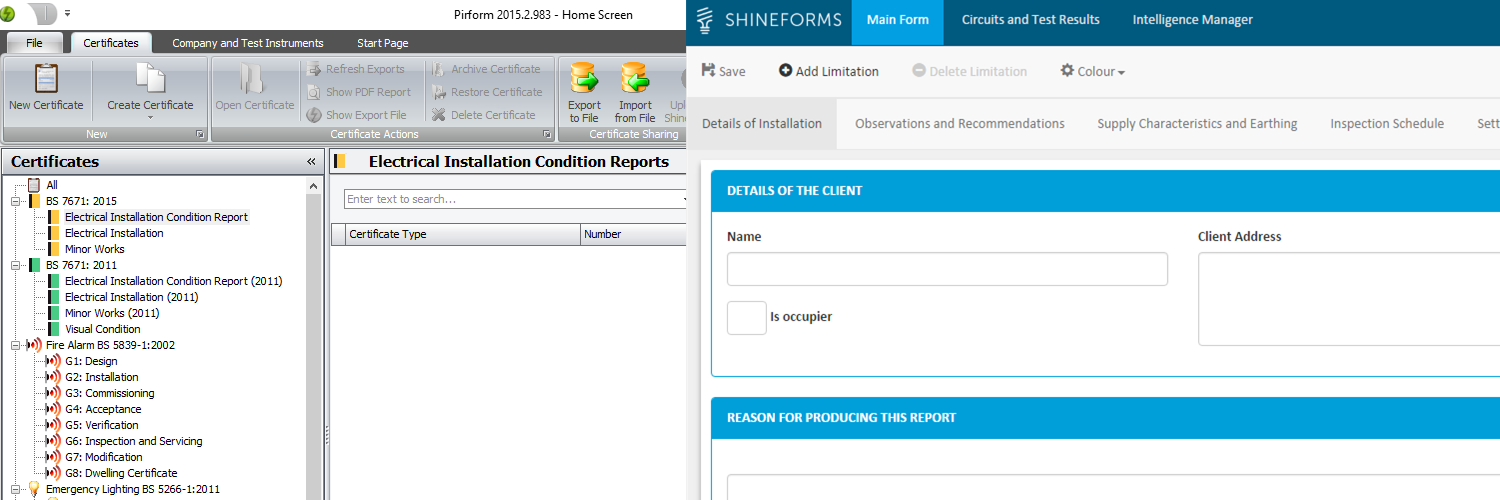Viewport: 1500px width, 500px height.
Task: Click the Save button in Shineforms
Action: [723, 71]
